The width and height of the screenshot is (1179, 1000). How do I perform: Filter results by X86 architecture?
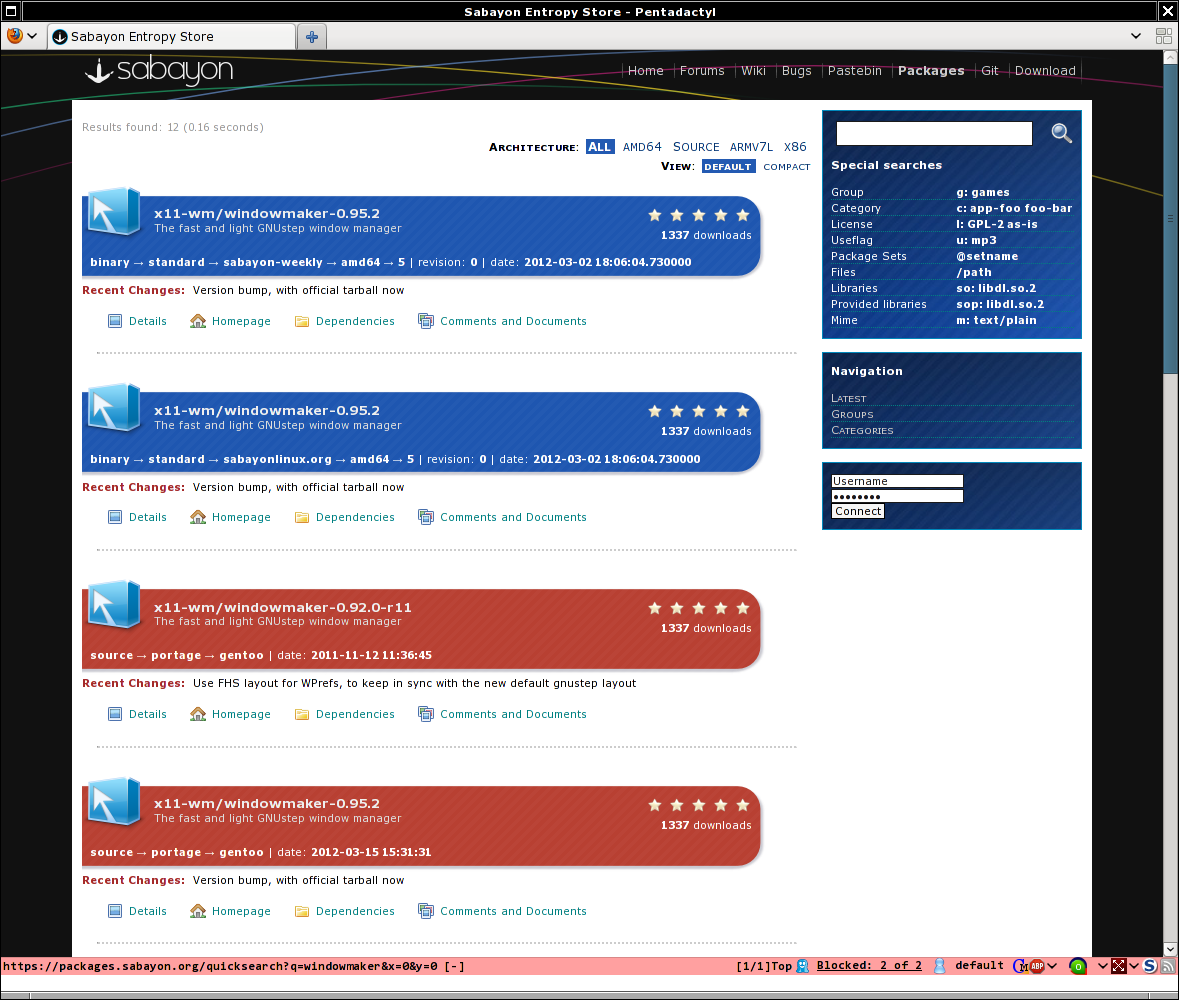795,147
